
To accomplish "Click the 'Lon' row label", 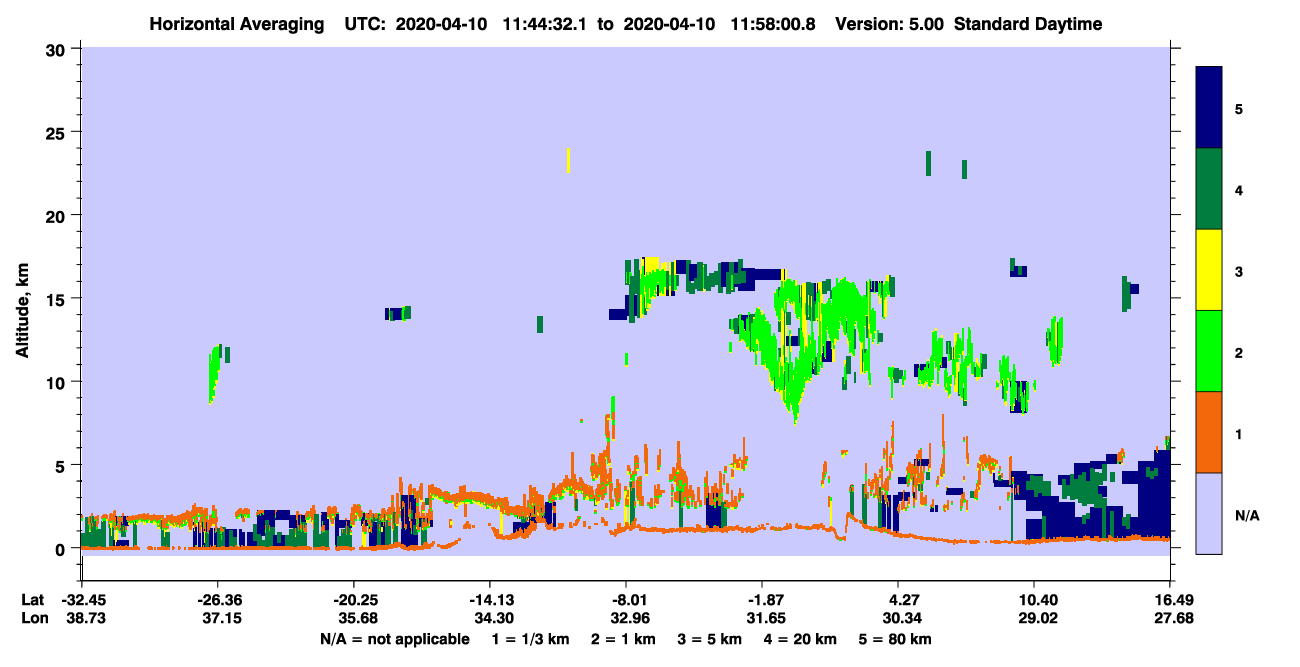I will [x=33, y=619].
